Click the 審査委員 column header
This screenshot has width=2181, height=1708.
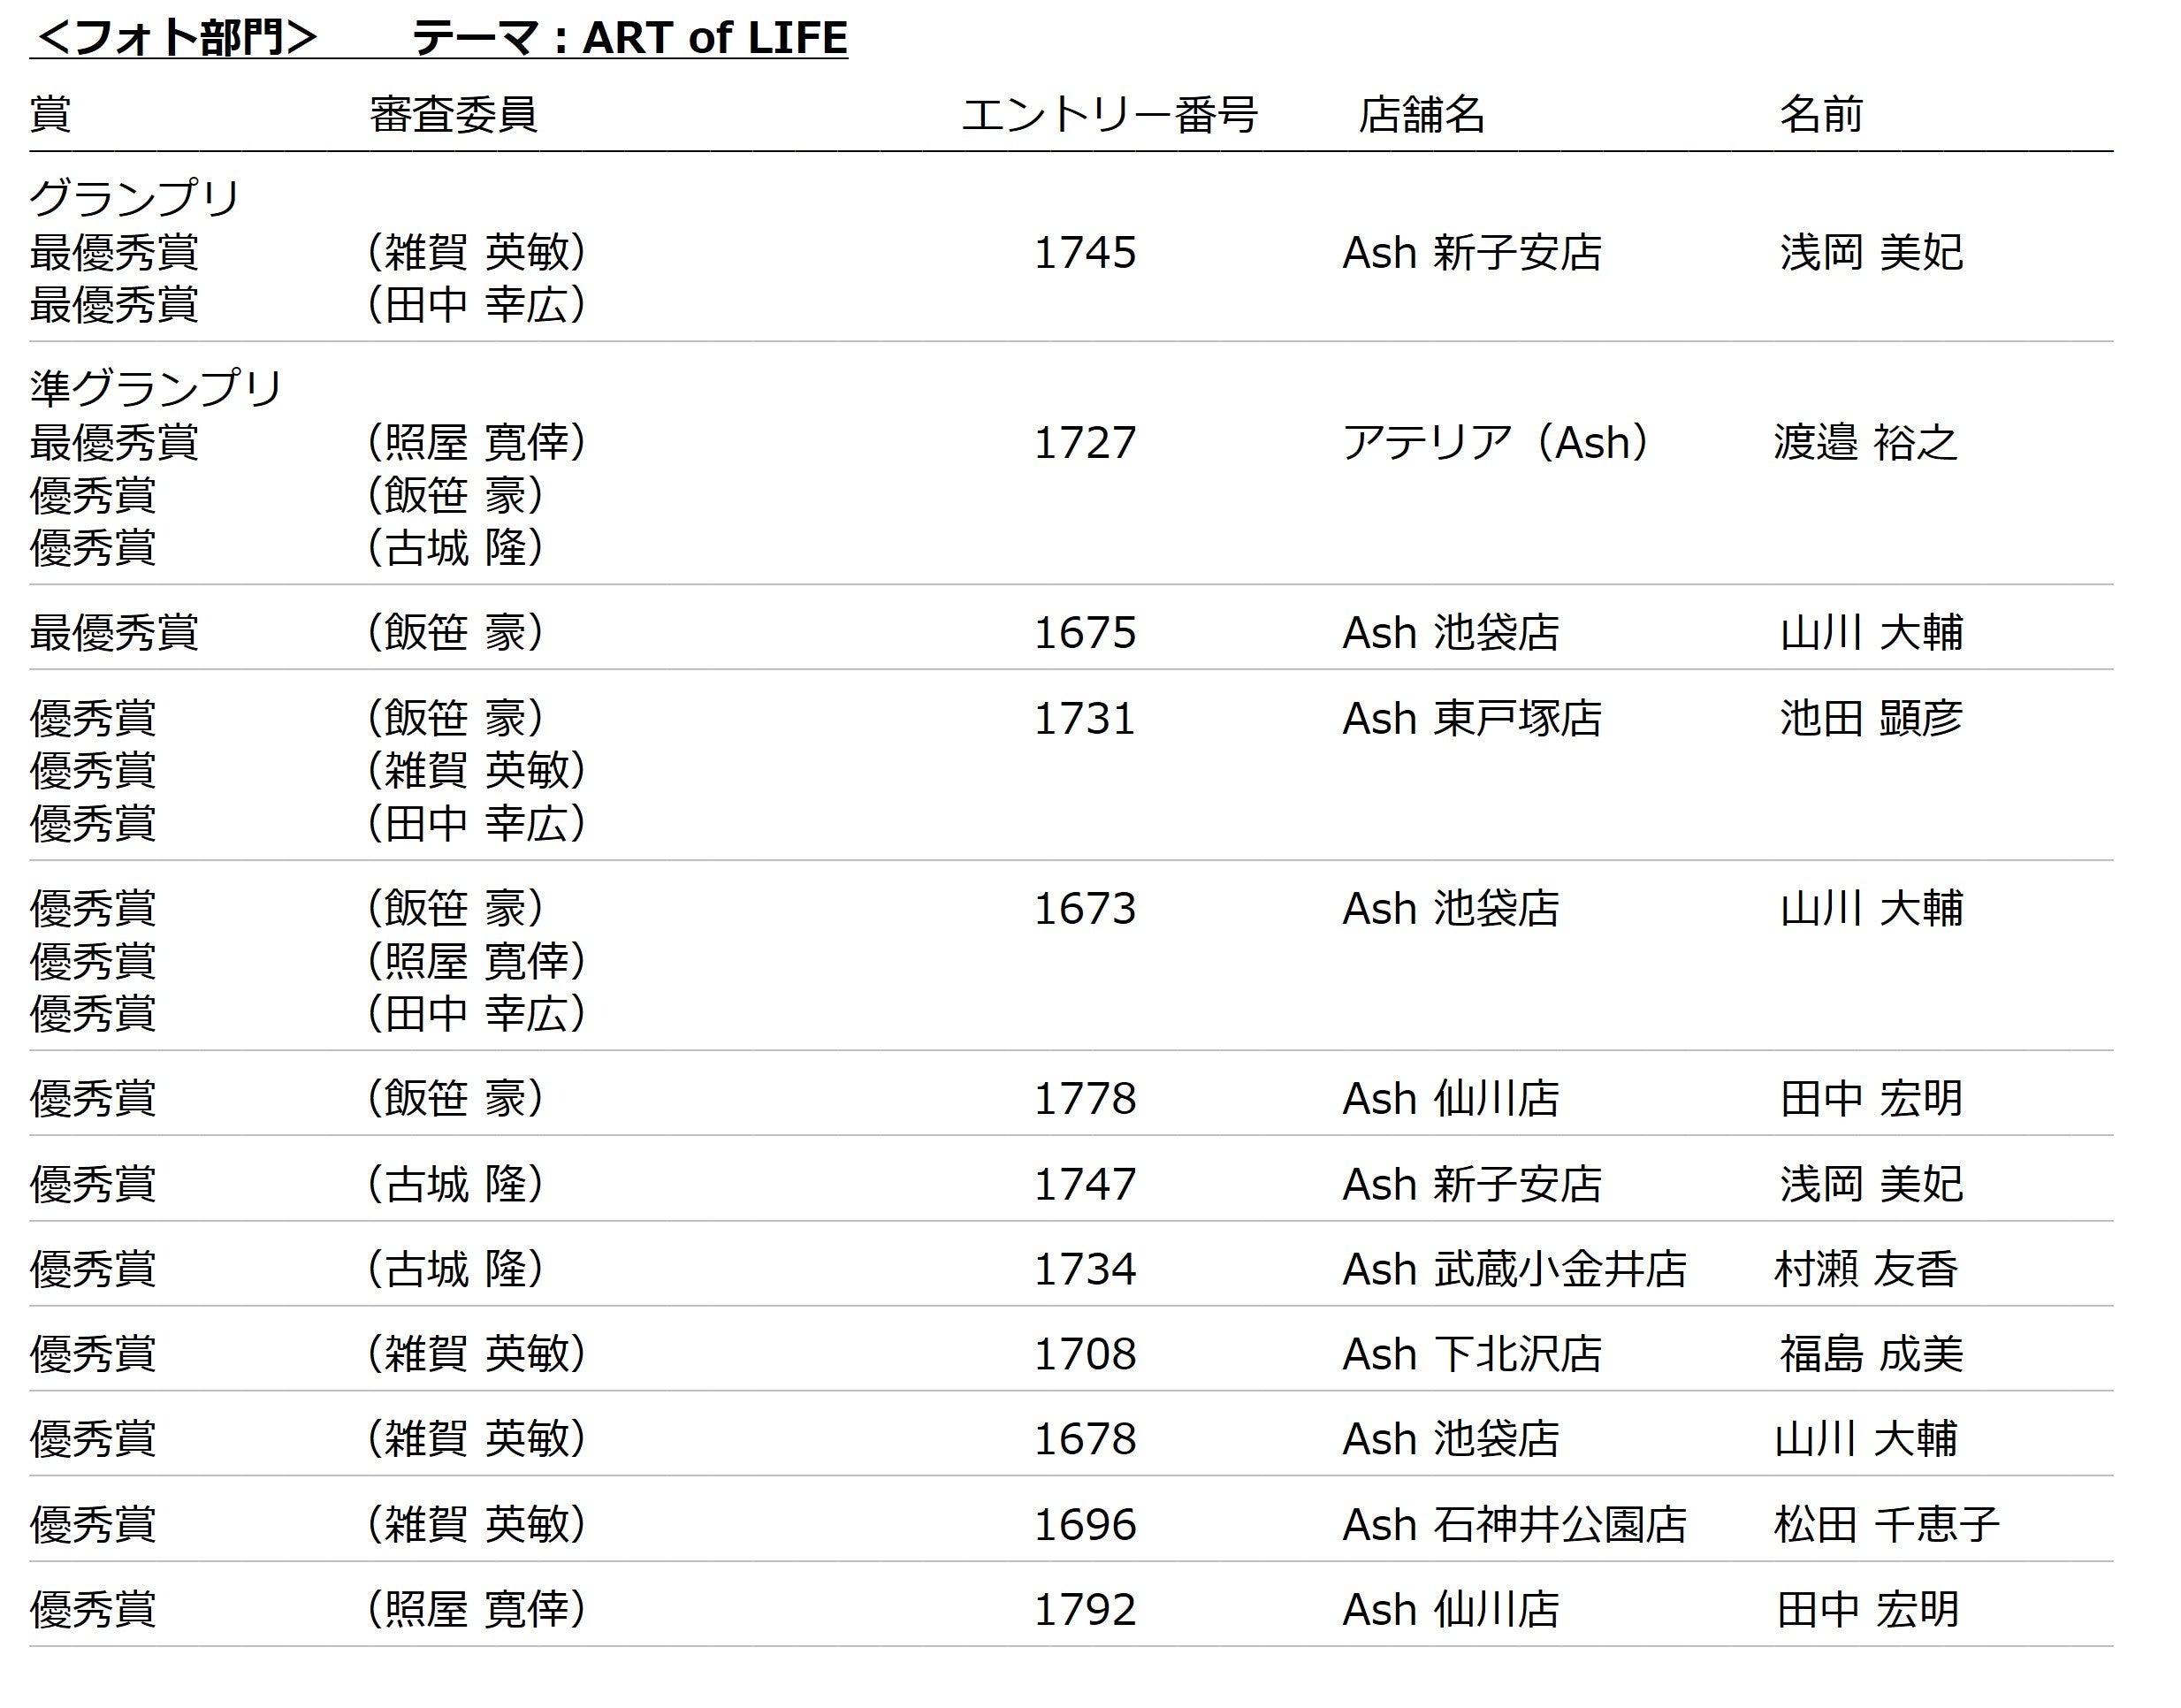453,115
